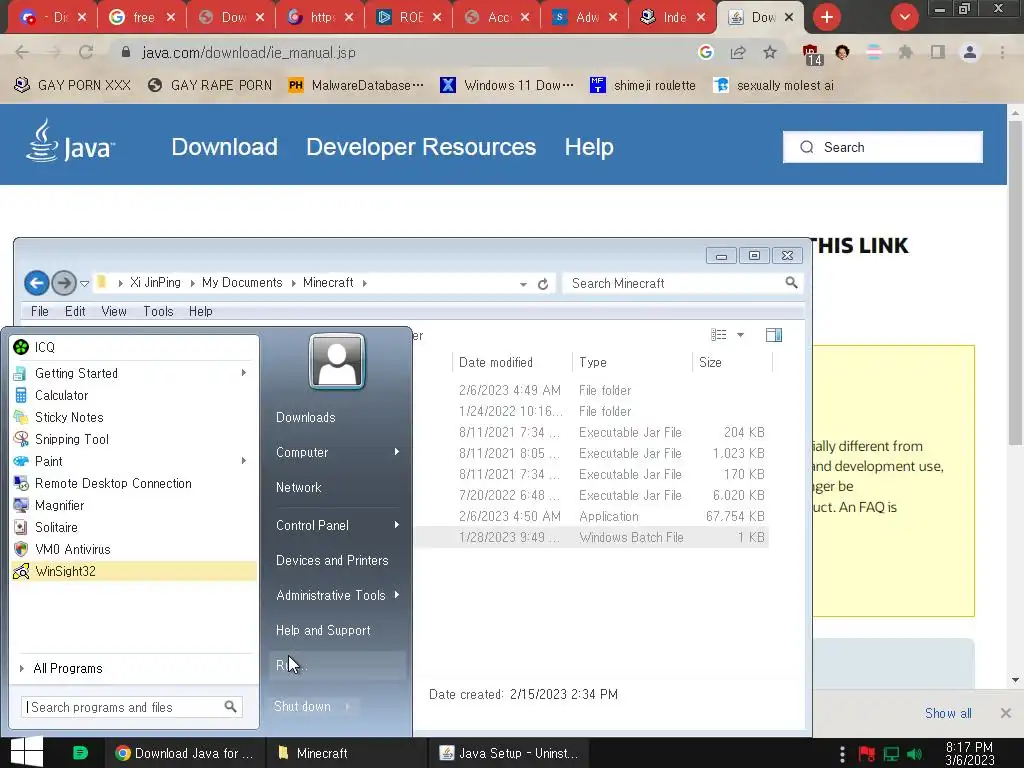Open address bar history dropdown in Explorer
The height and width of the screenshot is (768, 1024).
click(x=523, y=284)
